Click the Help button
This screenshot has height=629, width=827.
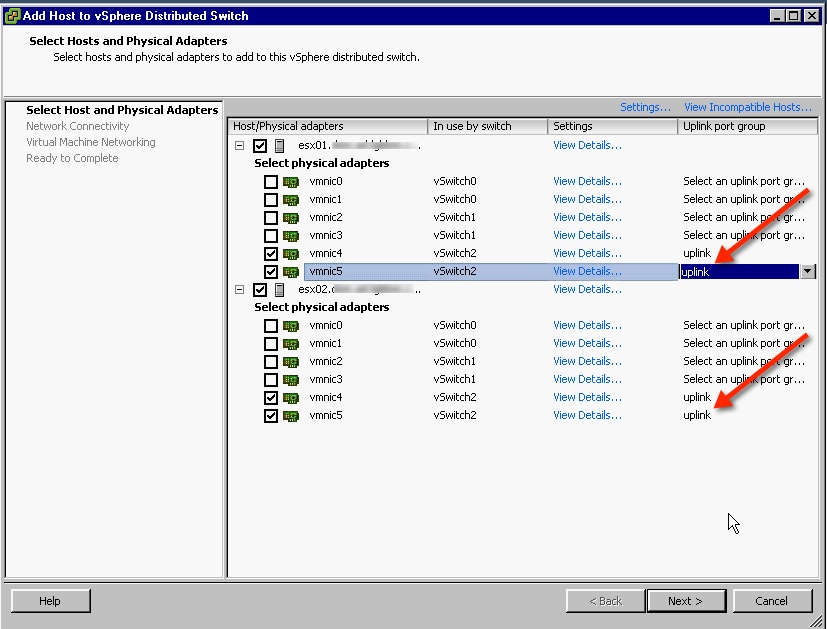click(x=50, y=601)
